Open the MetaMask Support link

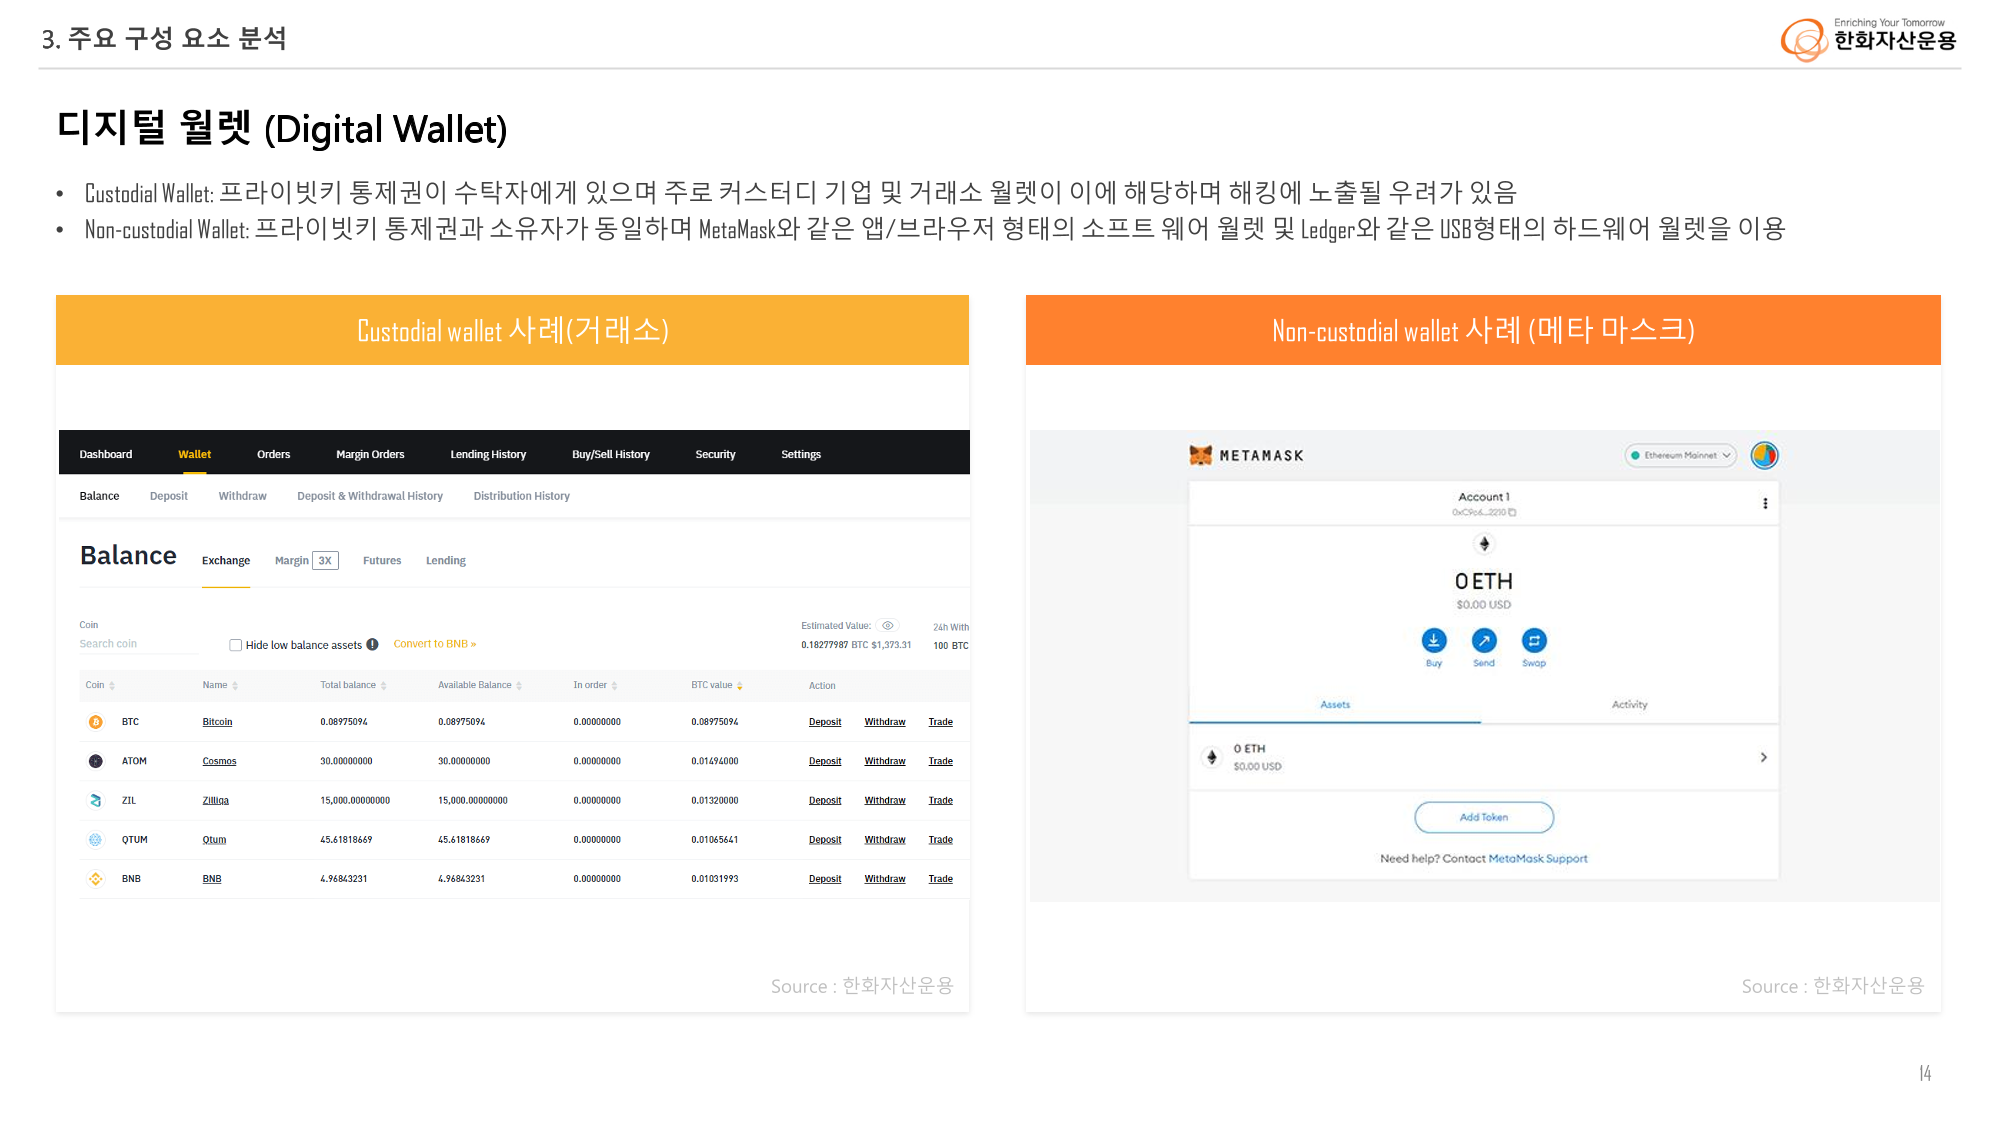[x=1537, y=859]
